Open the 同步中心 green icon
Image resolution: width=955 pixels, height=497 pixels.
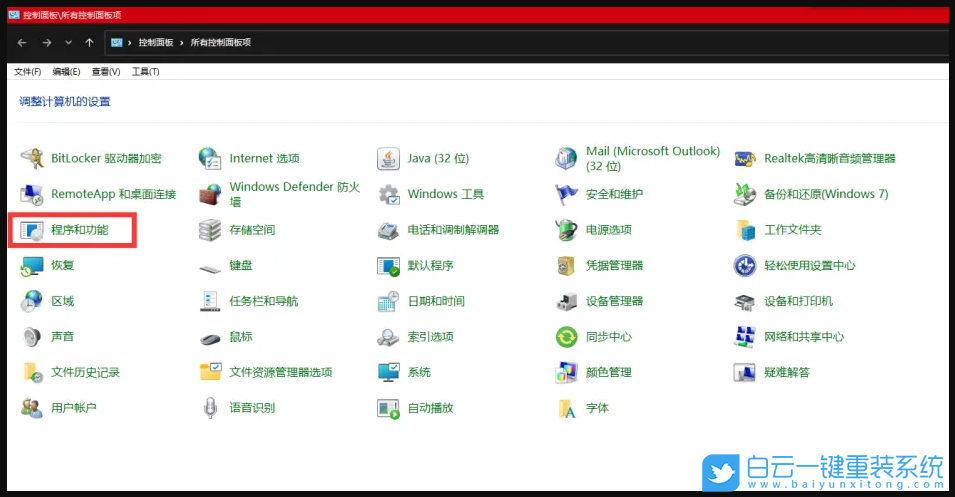[566, 337]
